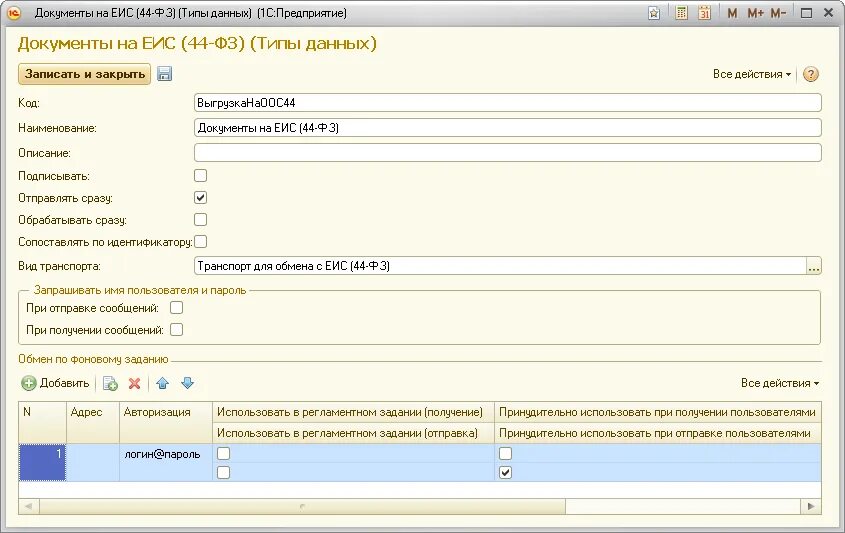Tick Принудительно при получении пользователями checkbox

tap(505, 454)
